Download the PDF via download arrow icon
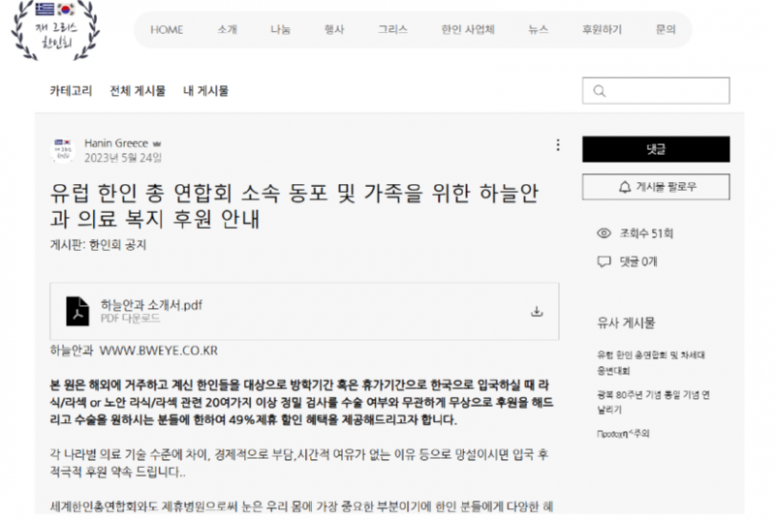The height and width of the screenshot is (521, 775). [x=536, y=311]
